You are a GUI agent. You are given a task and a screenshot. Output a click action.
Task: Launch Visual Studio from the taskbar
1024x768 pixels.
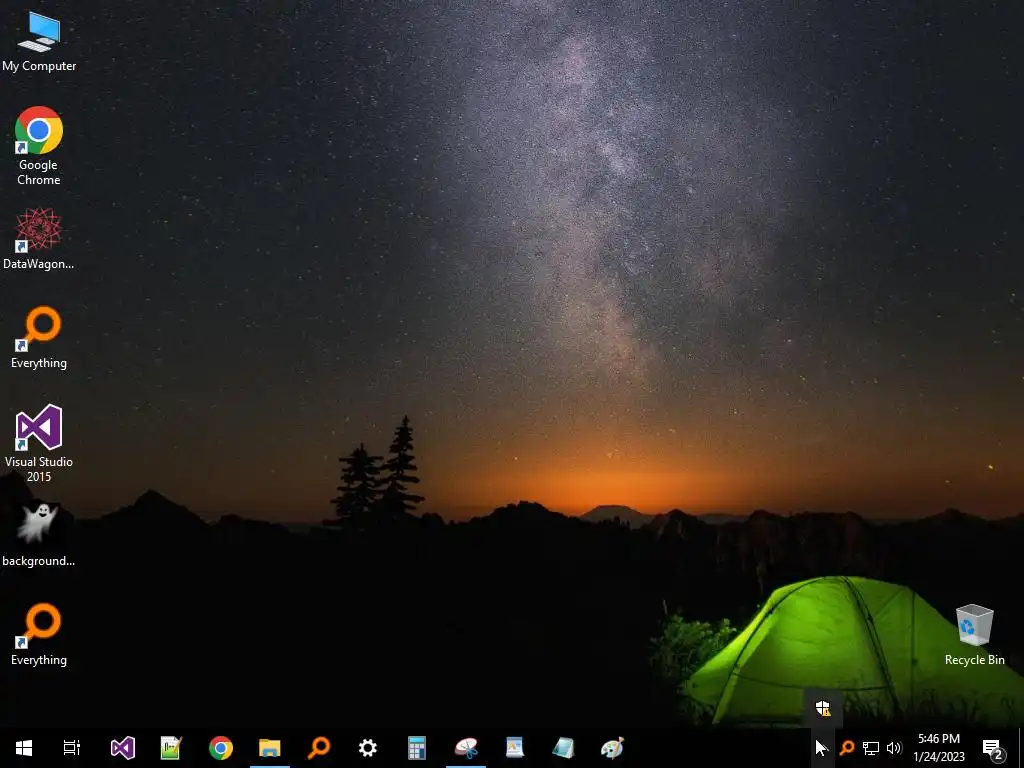click(x=123, y=748)
